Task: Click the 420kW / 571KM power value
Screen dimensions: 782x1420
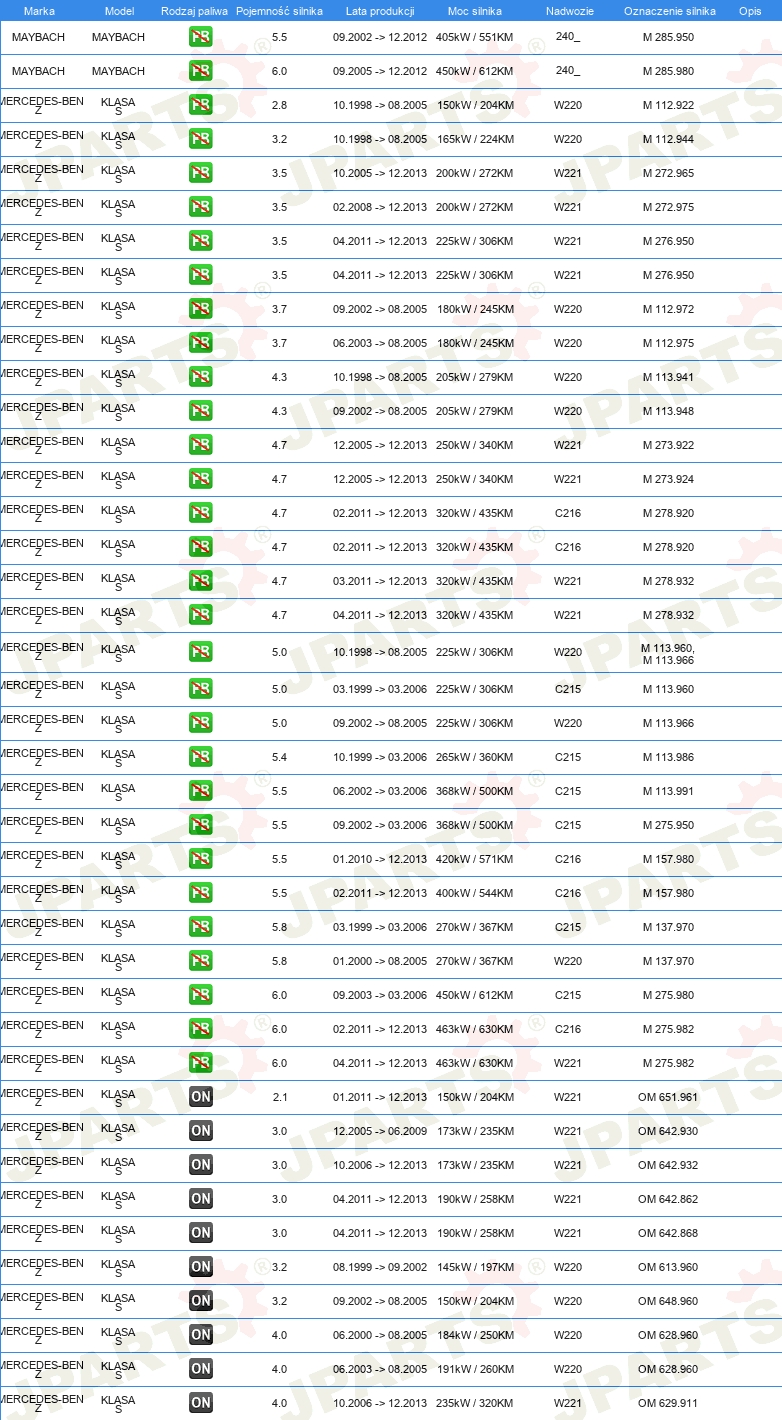Action: click(474, 859)
